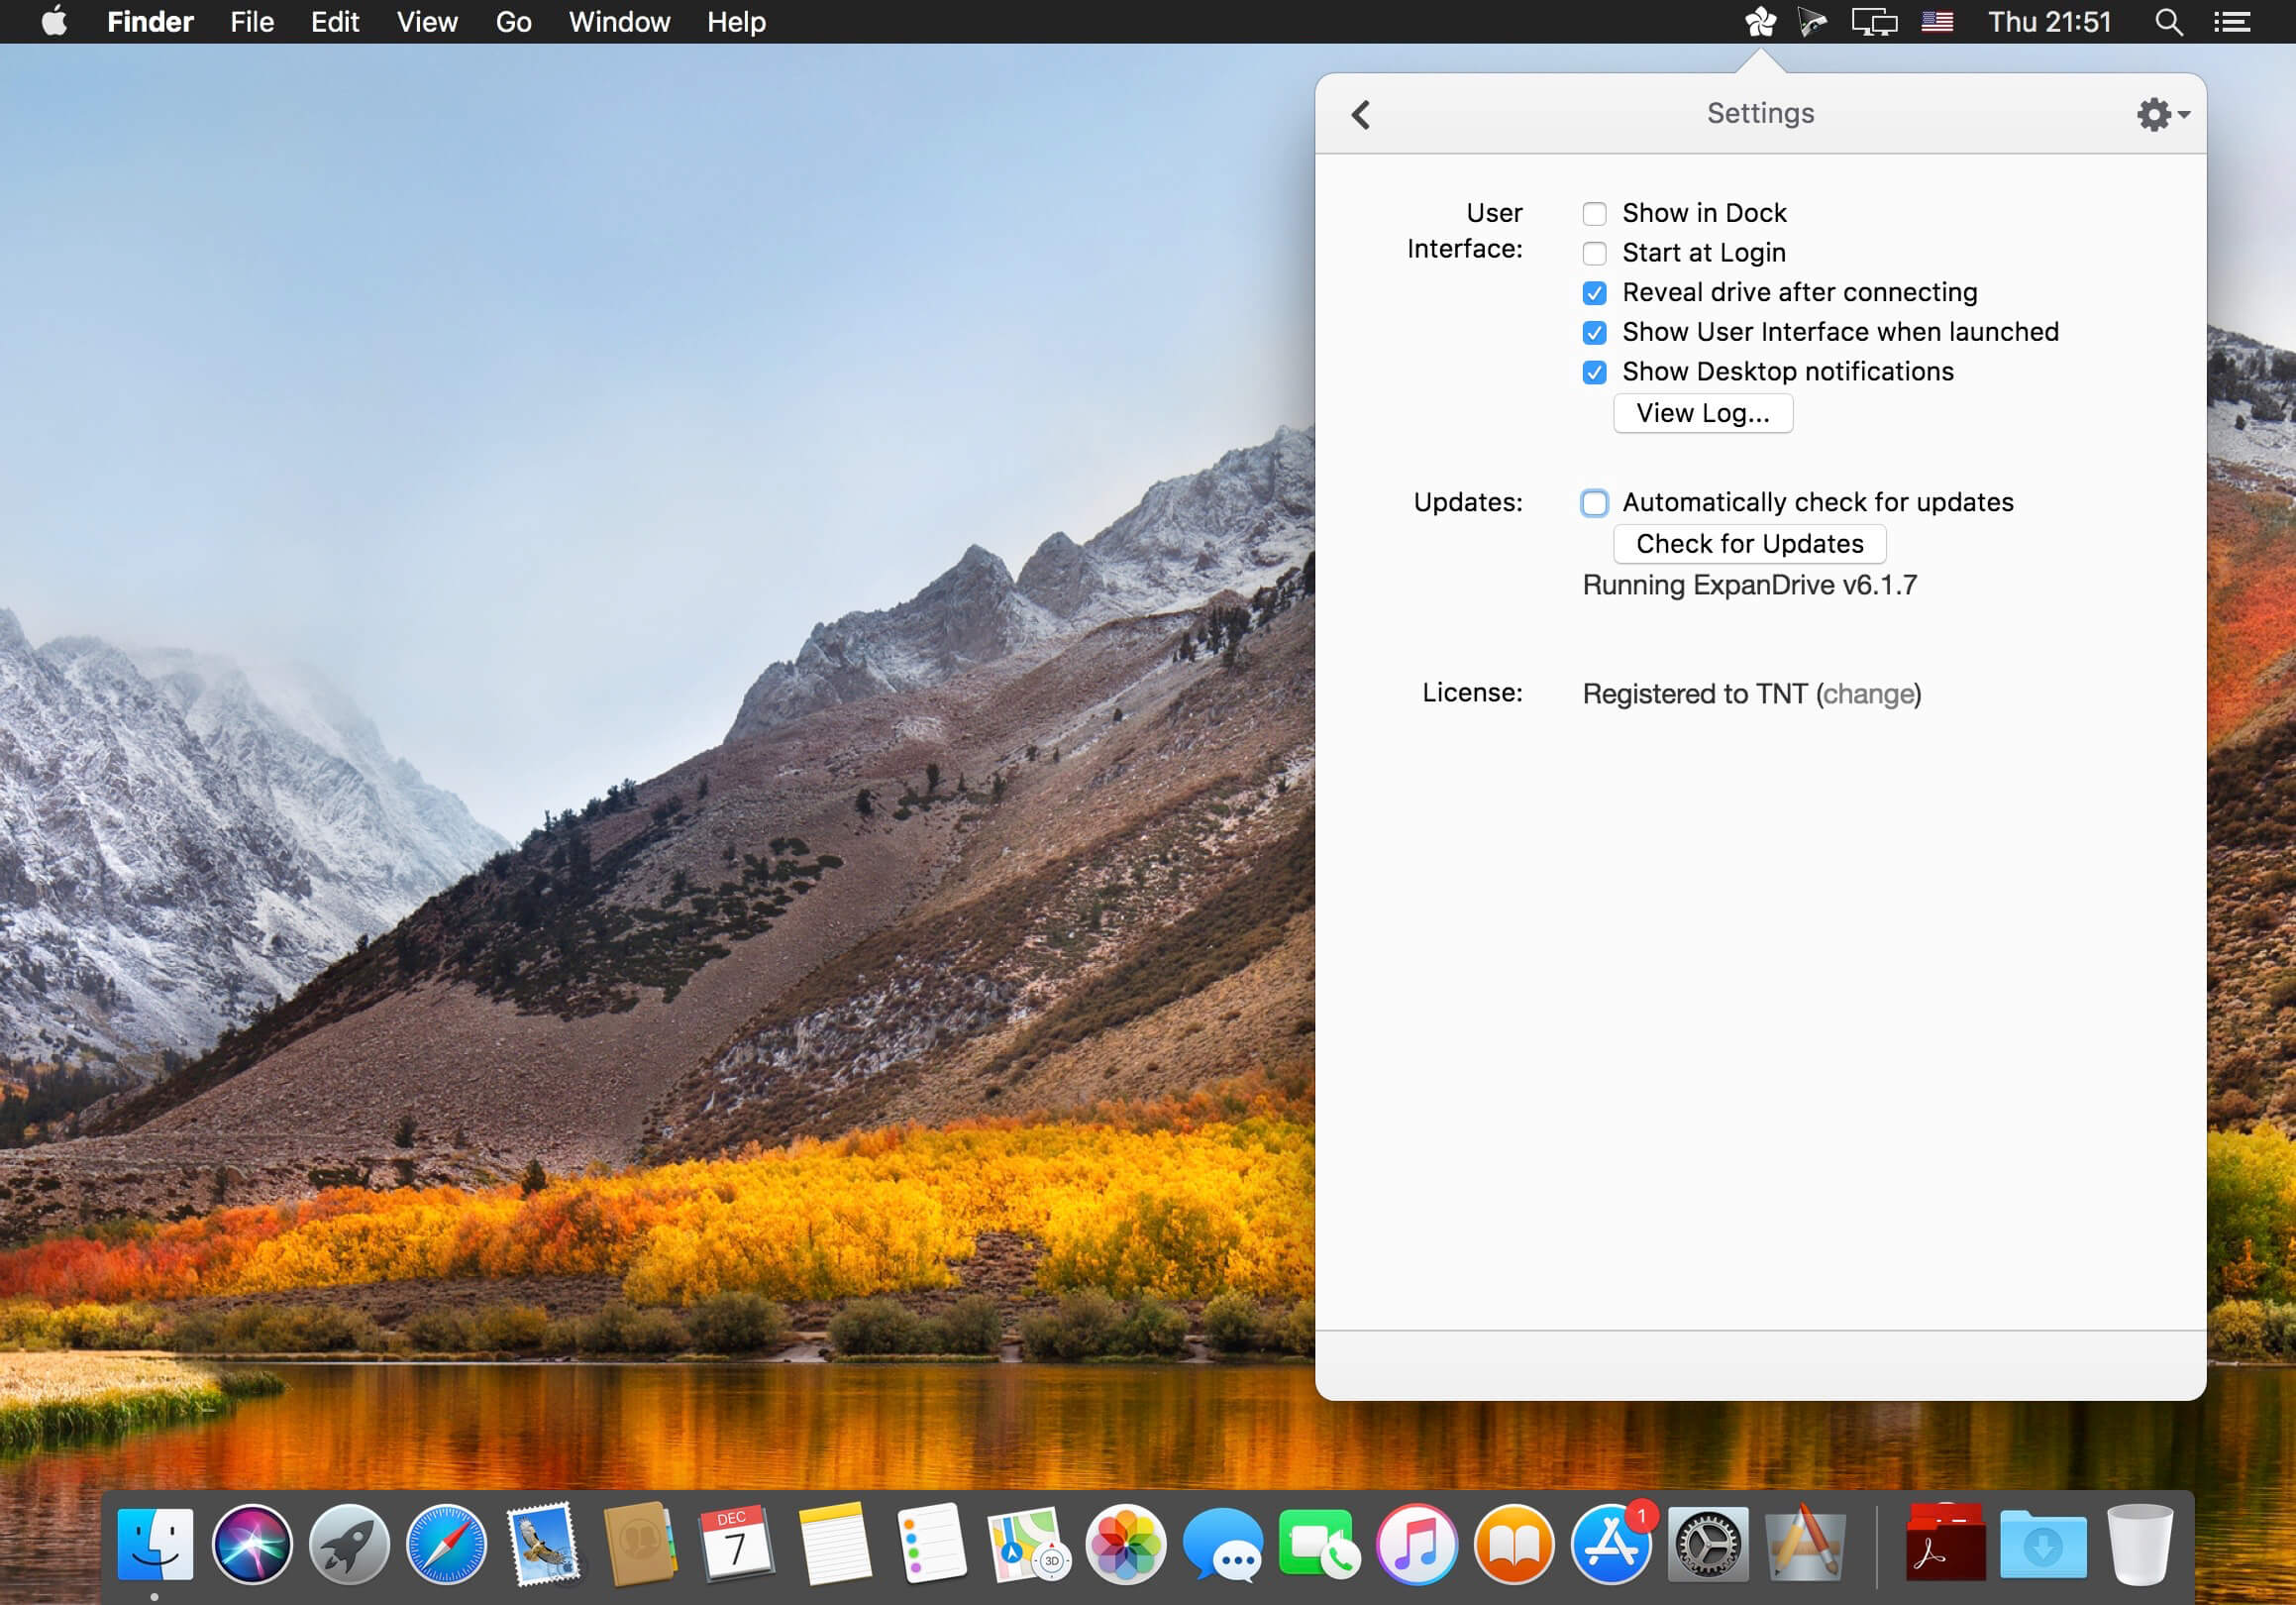Open the Window menu
The height and width of the screenshot is (1605, 2296).
pos(619,22)
